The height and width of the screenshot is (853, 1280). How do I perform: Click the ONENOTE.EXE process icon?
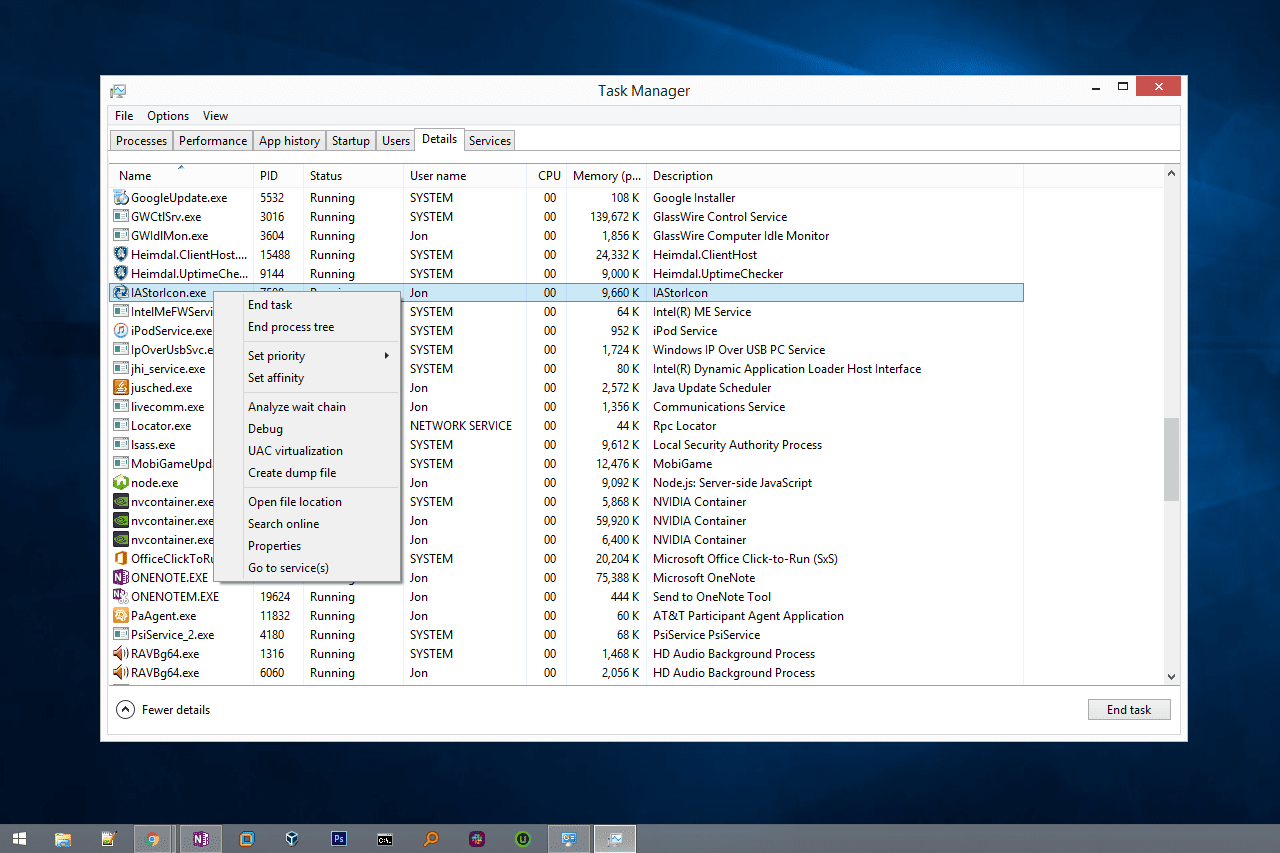coord(121,577)
